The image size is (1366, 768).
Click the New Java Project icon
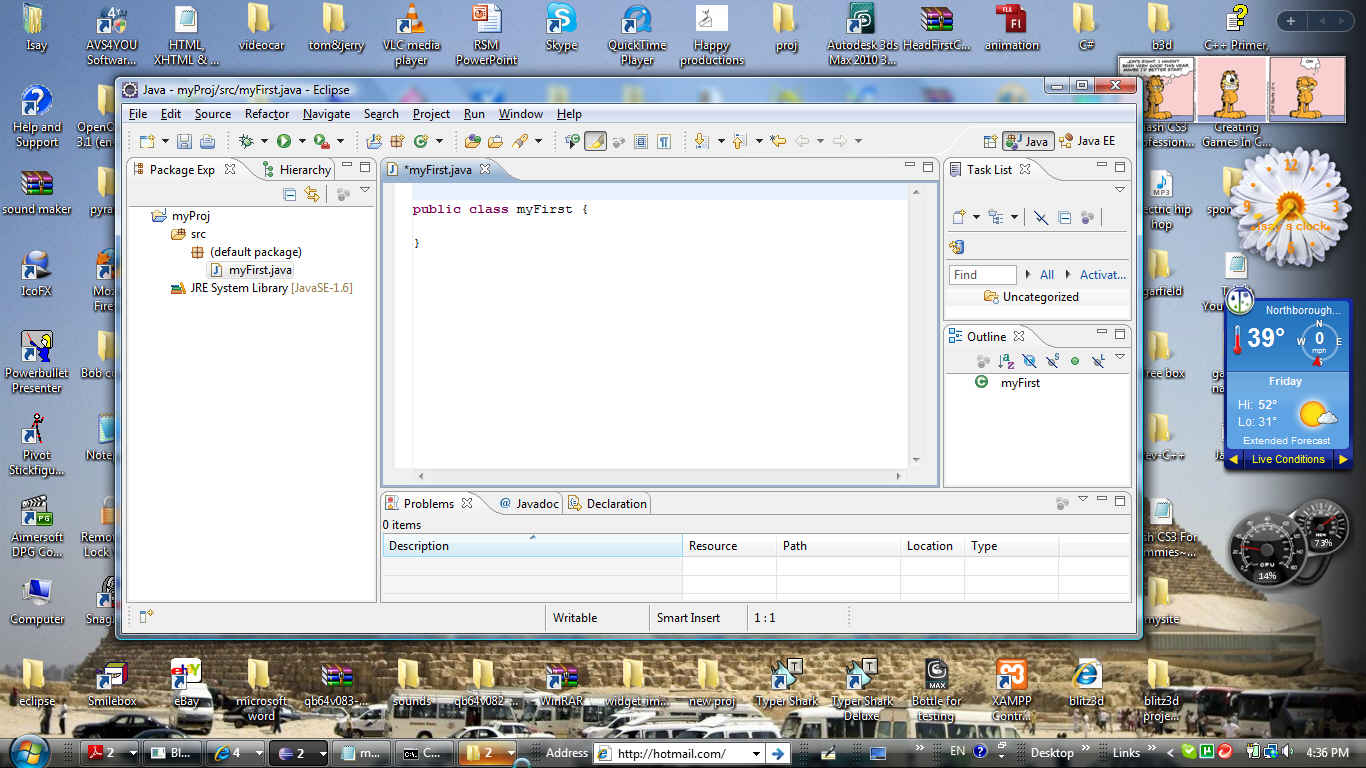(x=375, y=141)
